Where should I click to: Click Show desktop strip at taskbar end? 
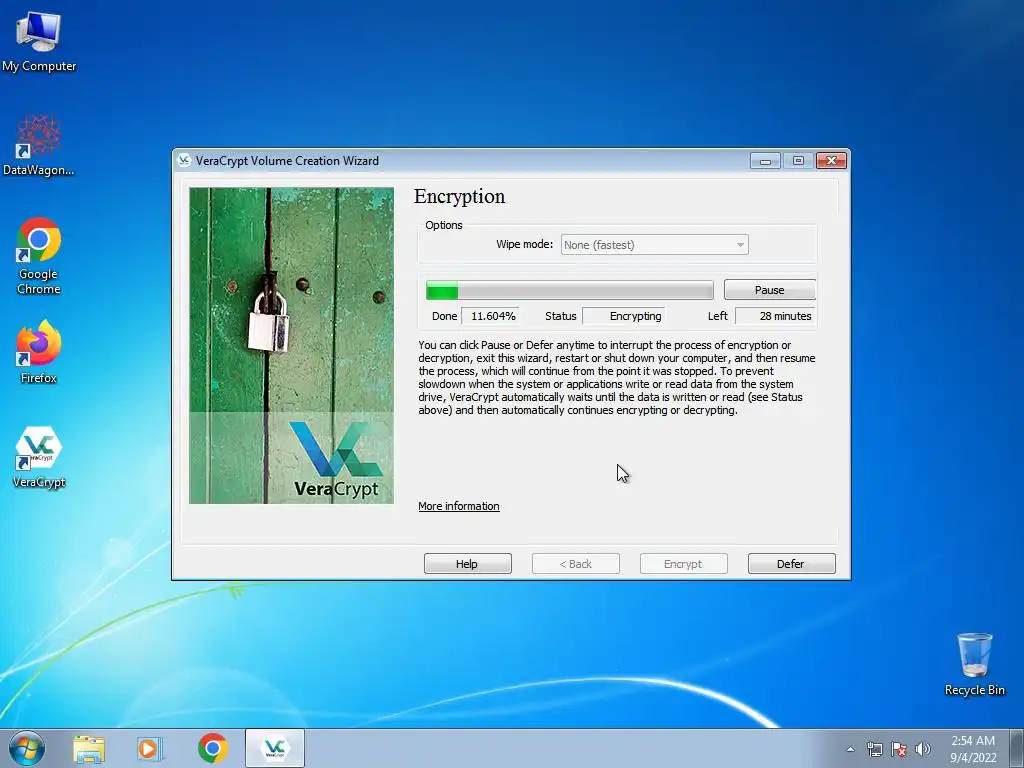[1017, 748]
